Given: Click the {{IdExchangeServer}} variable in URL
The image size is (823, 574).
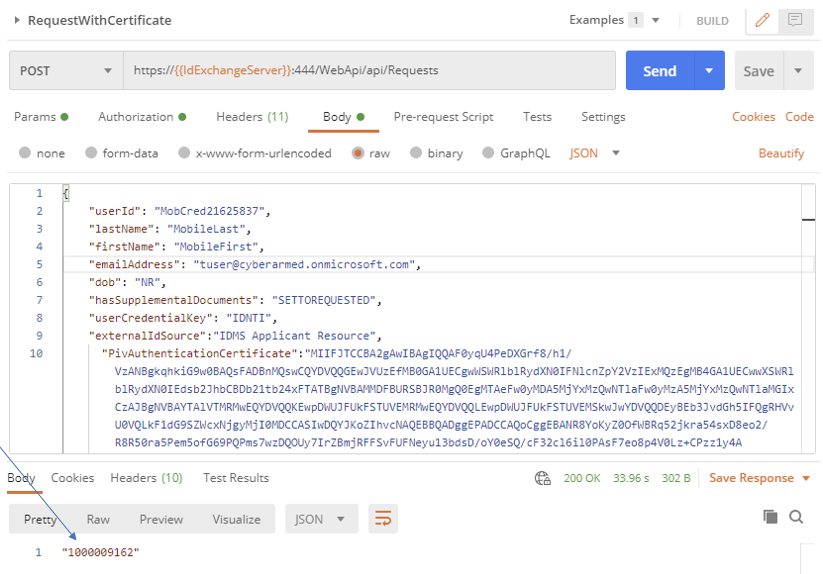Looking at the screenshot, I should (233, 70).
